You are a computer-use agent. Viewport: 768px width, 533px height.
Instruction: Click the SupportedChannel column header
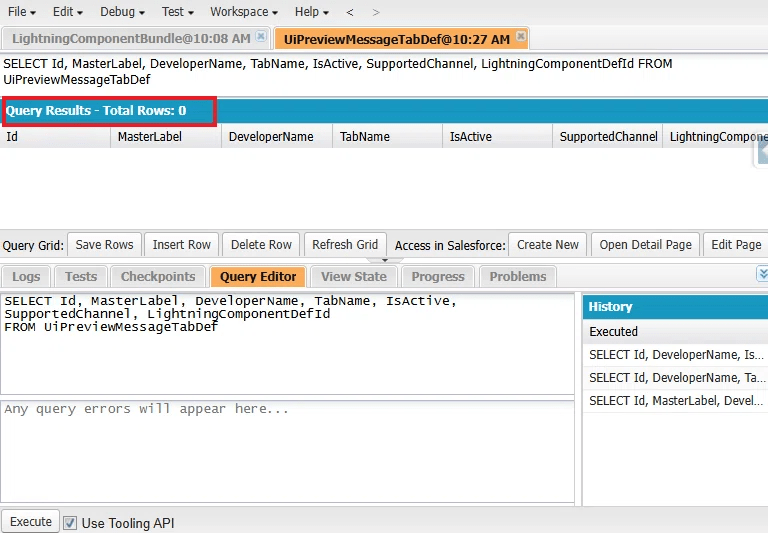click(x=608, y=136)
